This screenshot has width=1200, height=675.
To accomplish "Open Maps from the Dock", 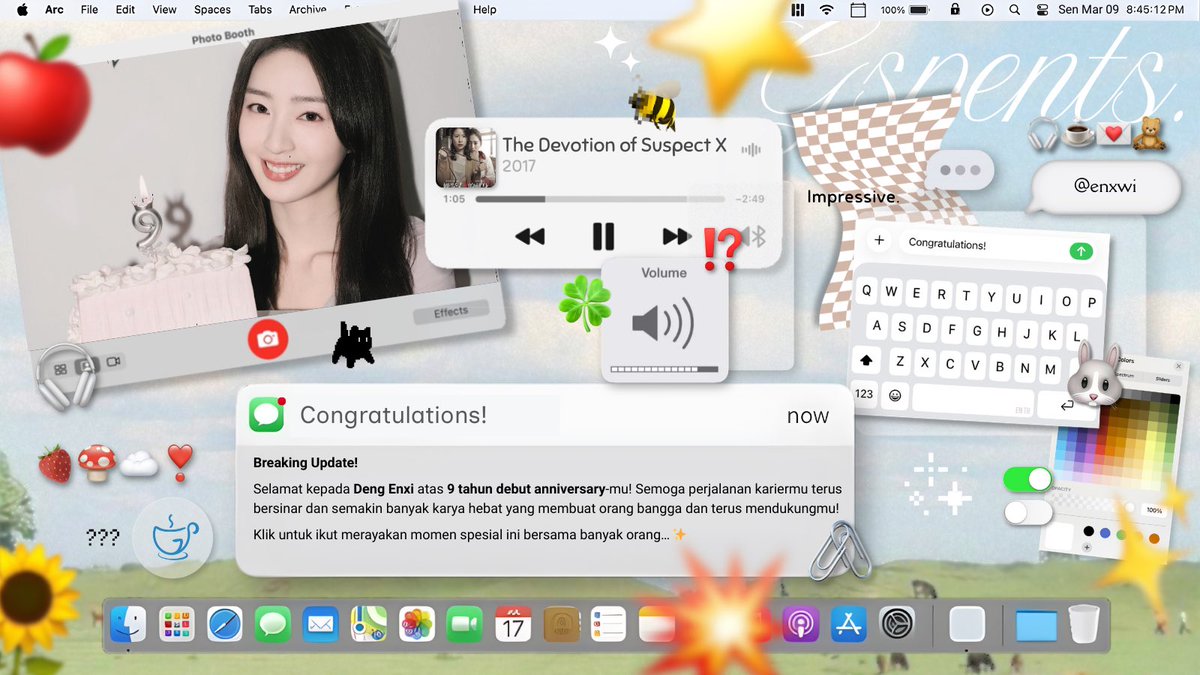I will [369, 625].
